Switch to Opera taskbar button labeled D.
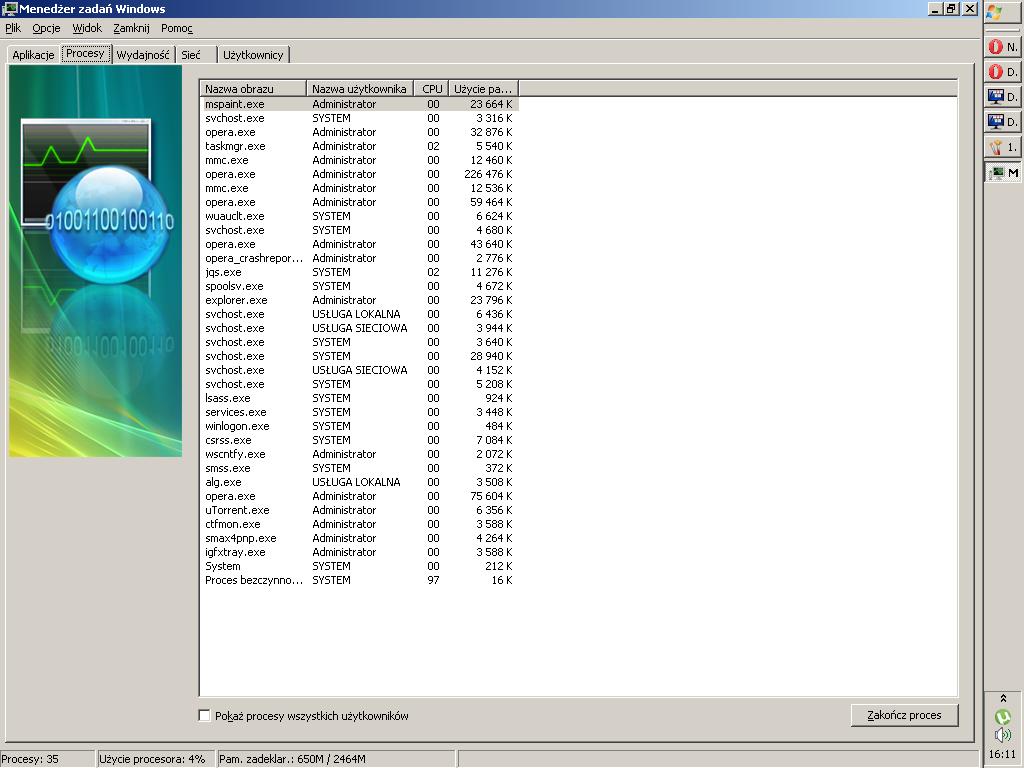 tap(1002, 72)
